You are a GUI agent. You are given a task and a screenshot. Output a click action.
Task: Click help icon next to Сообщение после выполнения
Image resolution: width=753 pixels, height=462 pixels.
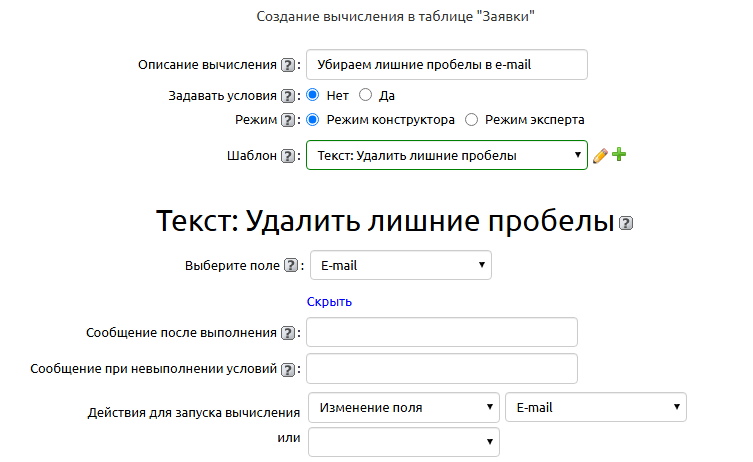[288, 333]
